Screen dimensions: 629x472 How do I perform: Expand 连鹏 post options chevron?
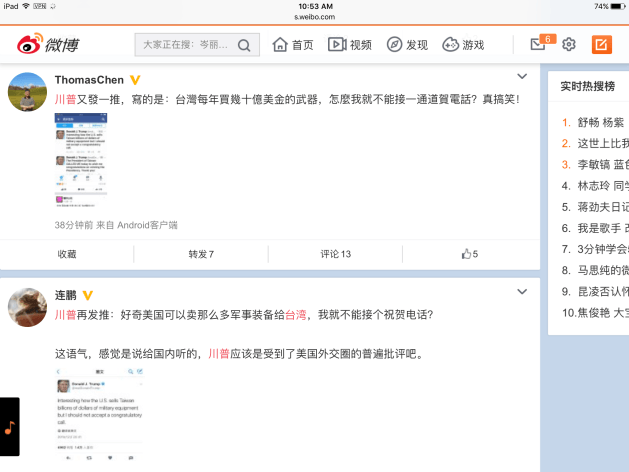tap(521, 292)
